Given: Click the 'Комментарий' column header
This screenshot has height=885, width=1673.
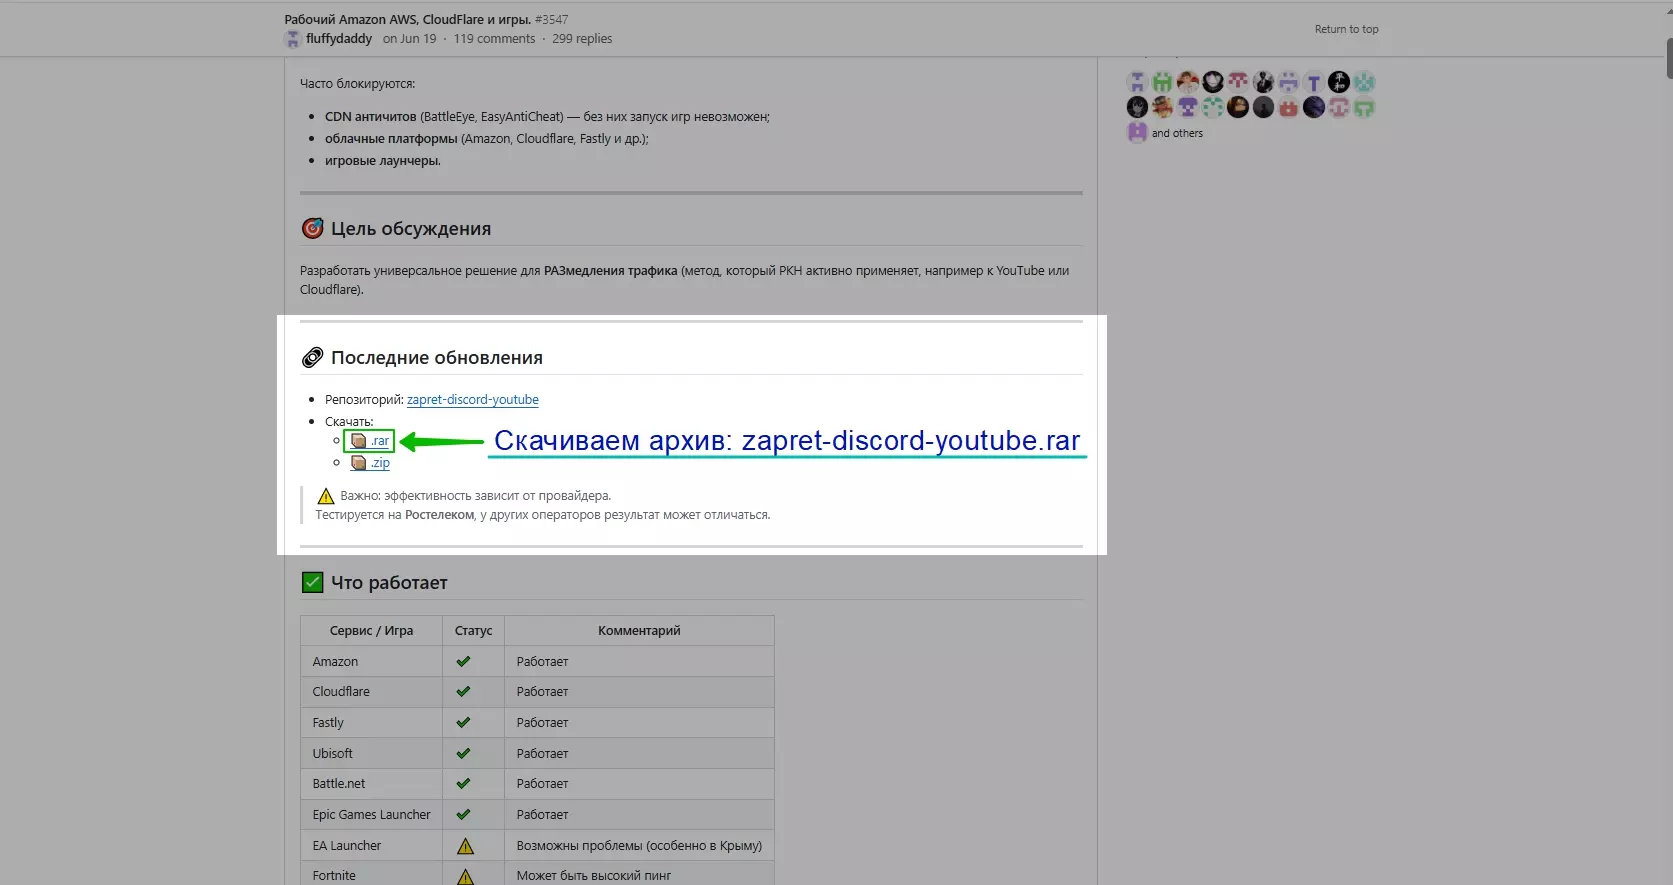Looking at the screenshot, I should [639, 631].
